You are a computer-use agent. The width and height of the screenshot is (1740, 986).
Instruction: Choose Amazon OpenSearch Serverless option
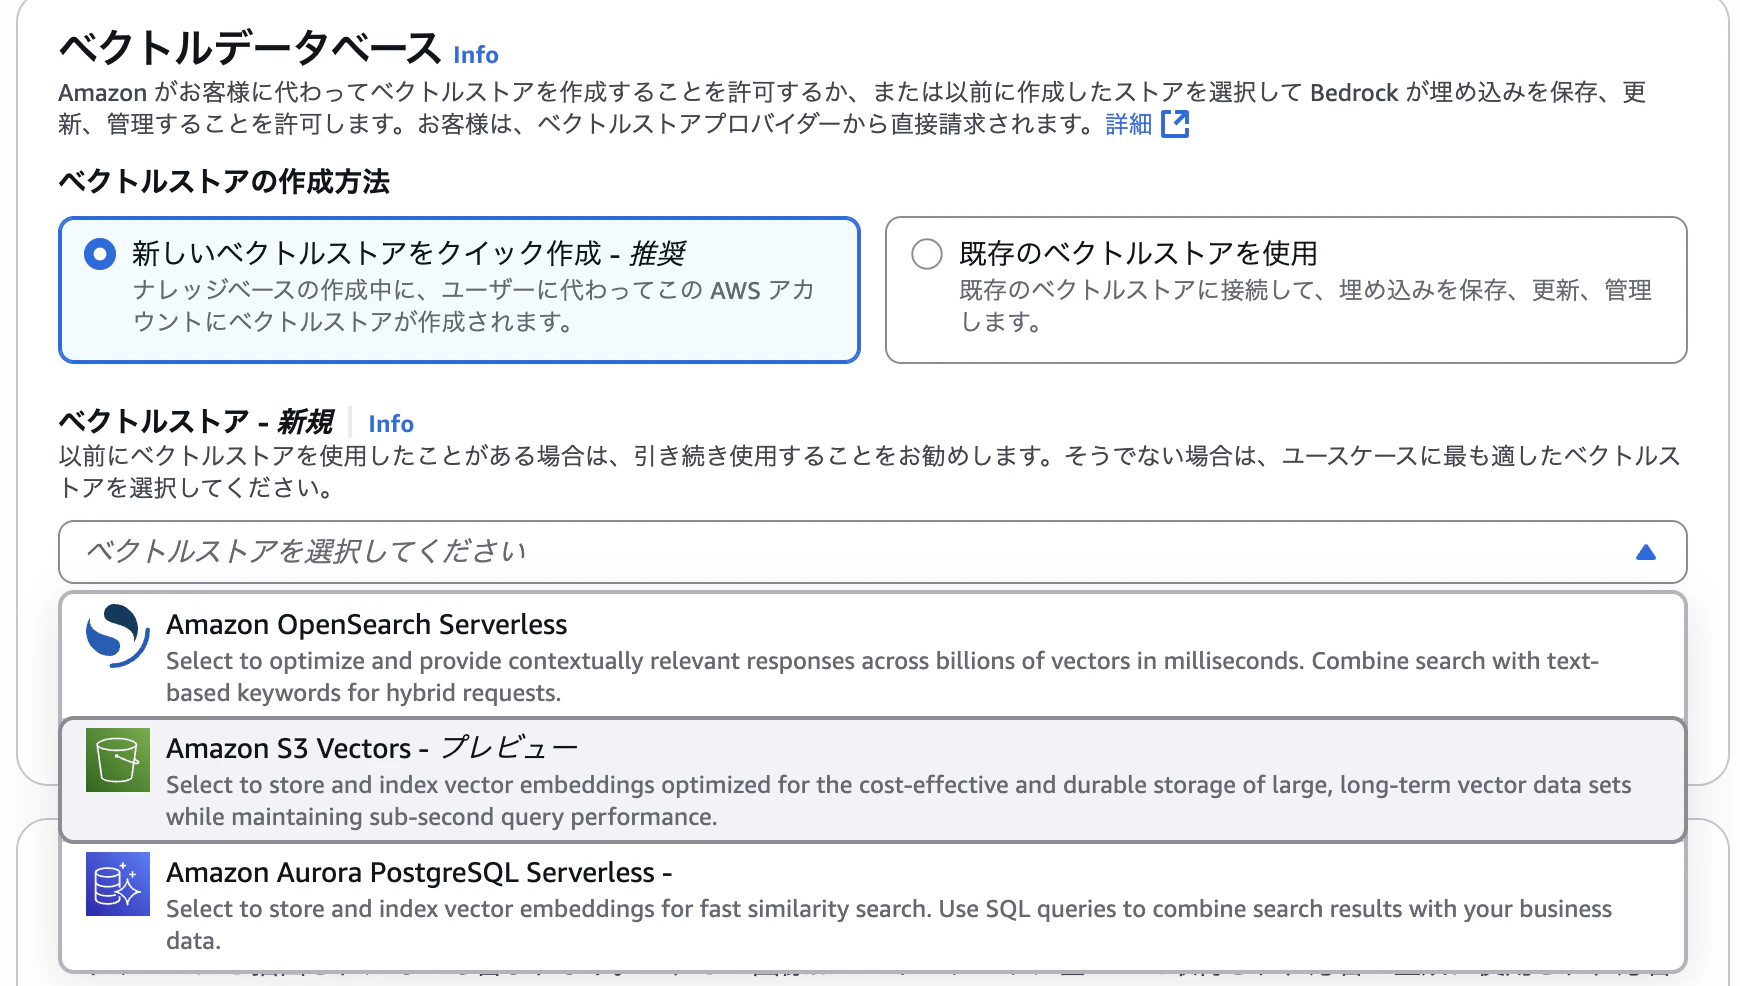click(x=873, y=655)
